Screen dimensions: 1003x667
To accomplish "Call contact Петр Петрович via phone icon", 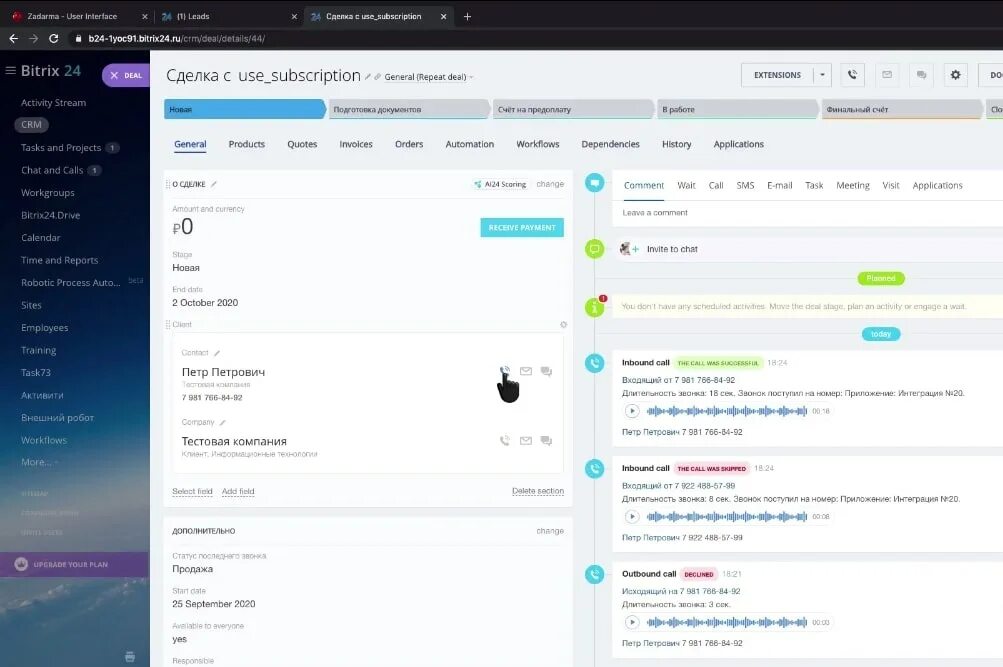I will [x=505, y=371].
